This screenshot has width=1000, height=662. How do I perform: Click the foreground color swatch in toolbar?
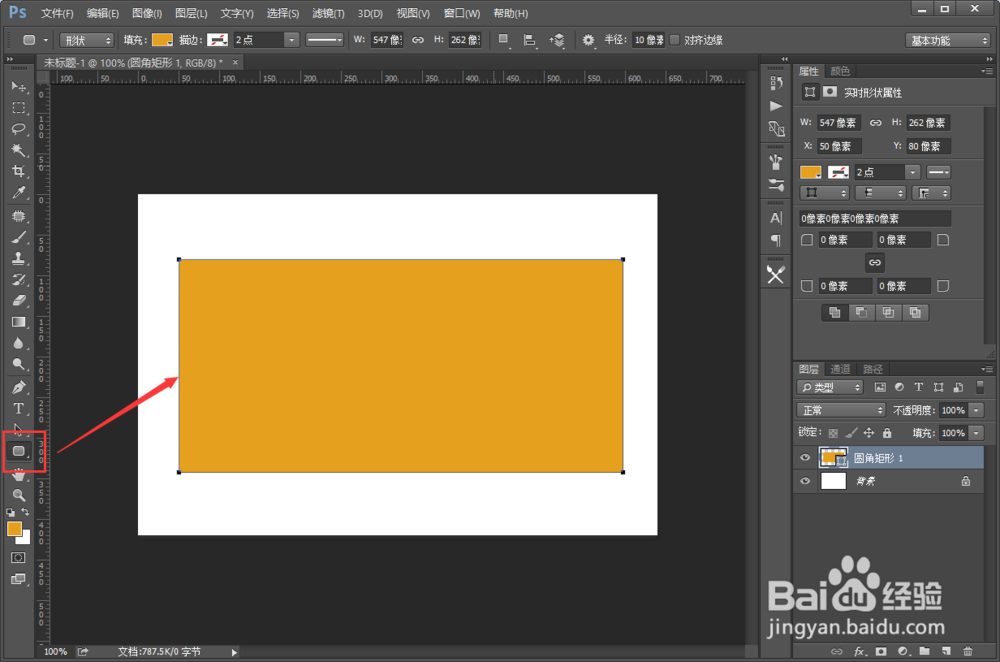click(x=14, y=529)
